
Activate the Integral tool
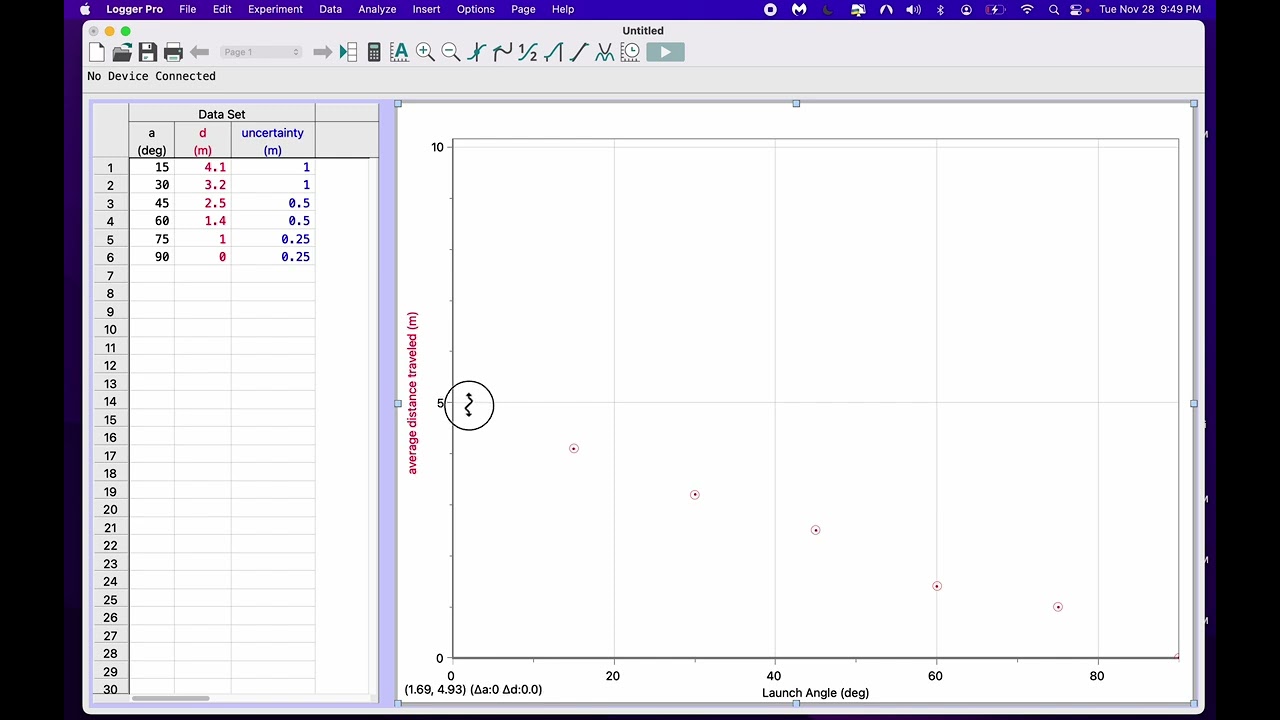(x=553, y=52)
